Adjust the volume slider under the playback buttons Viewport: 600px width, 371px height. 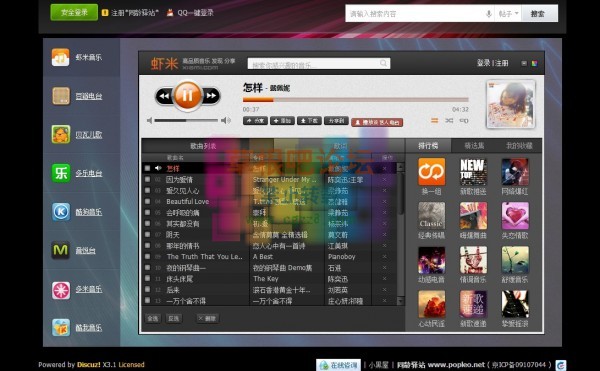tap(186, 120)
